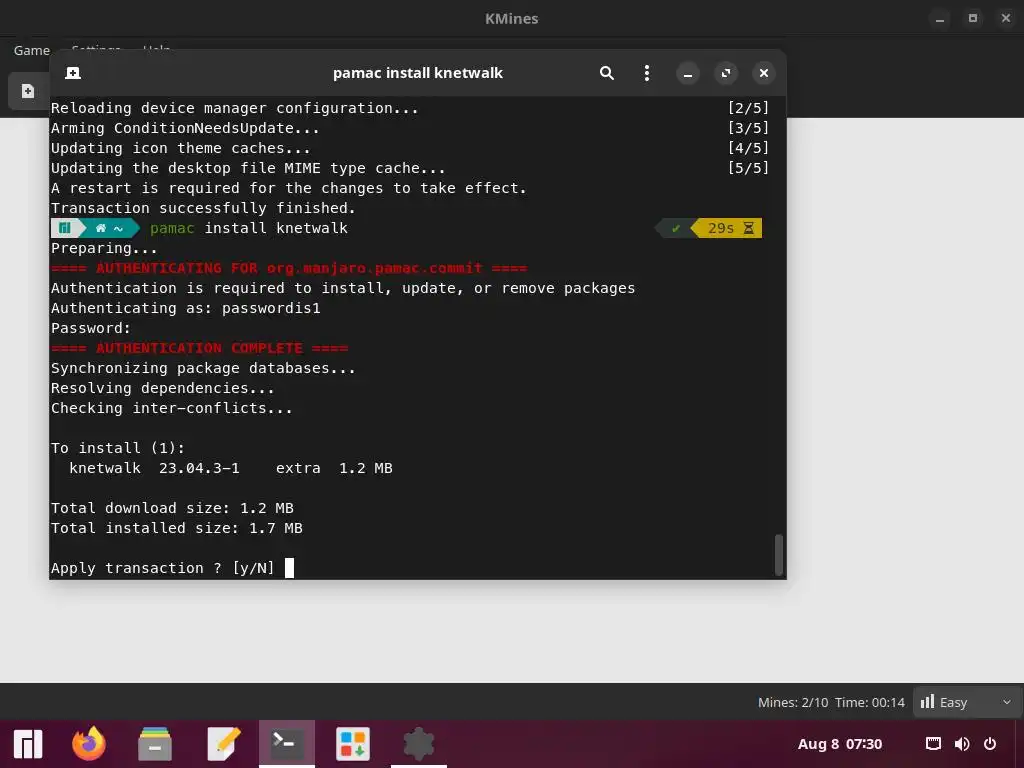Image resolution: width=1024 pixels, height=768 pixels.
Task: Click the "[4/5]" progress counter
Action: [748, 148]
